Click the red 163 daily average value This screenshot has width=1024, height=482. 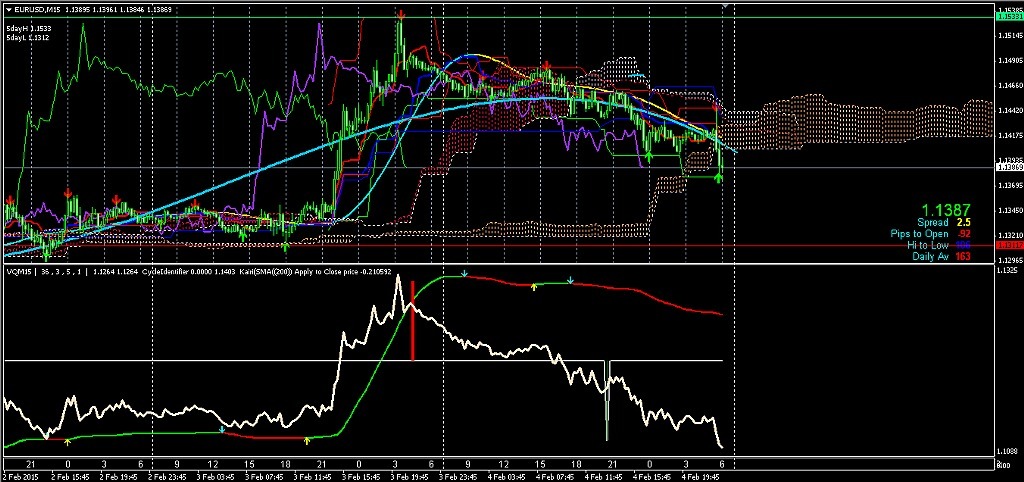963,257
